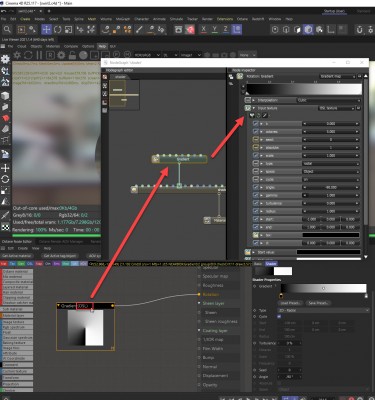Image resolution: width=375 pixels, height=400 pixels.
Task: Open the Interpolation dropdown set to Cubic
Action: tap(329, 100)
